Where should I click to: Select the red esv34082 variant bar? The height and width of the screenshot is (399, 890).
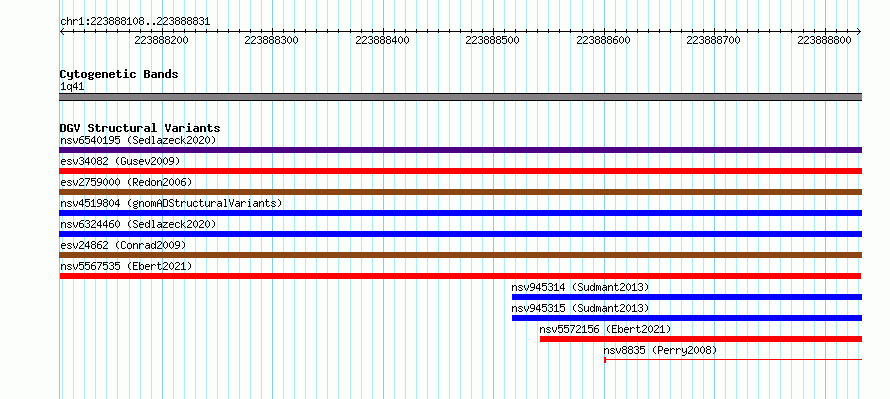pos(460,171)
